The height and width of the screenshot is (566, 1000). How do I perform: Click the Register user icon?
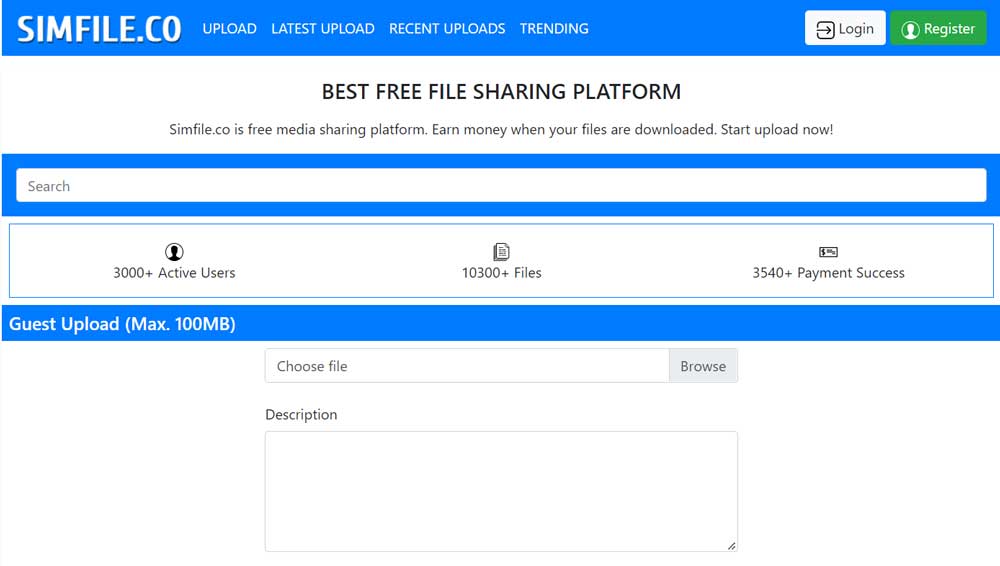pyautogui.click(x=910, y=30)
